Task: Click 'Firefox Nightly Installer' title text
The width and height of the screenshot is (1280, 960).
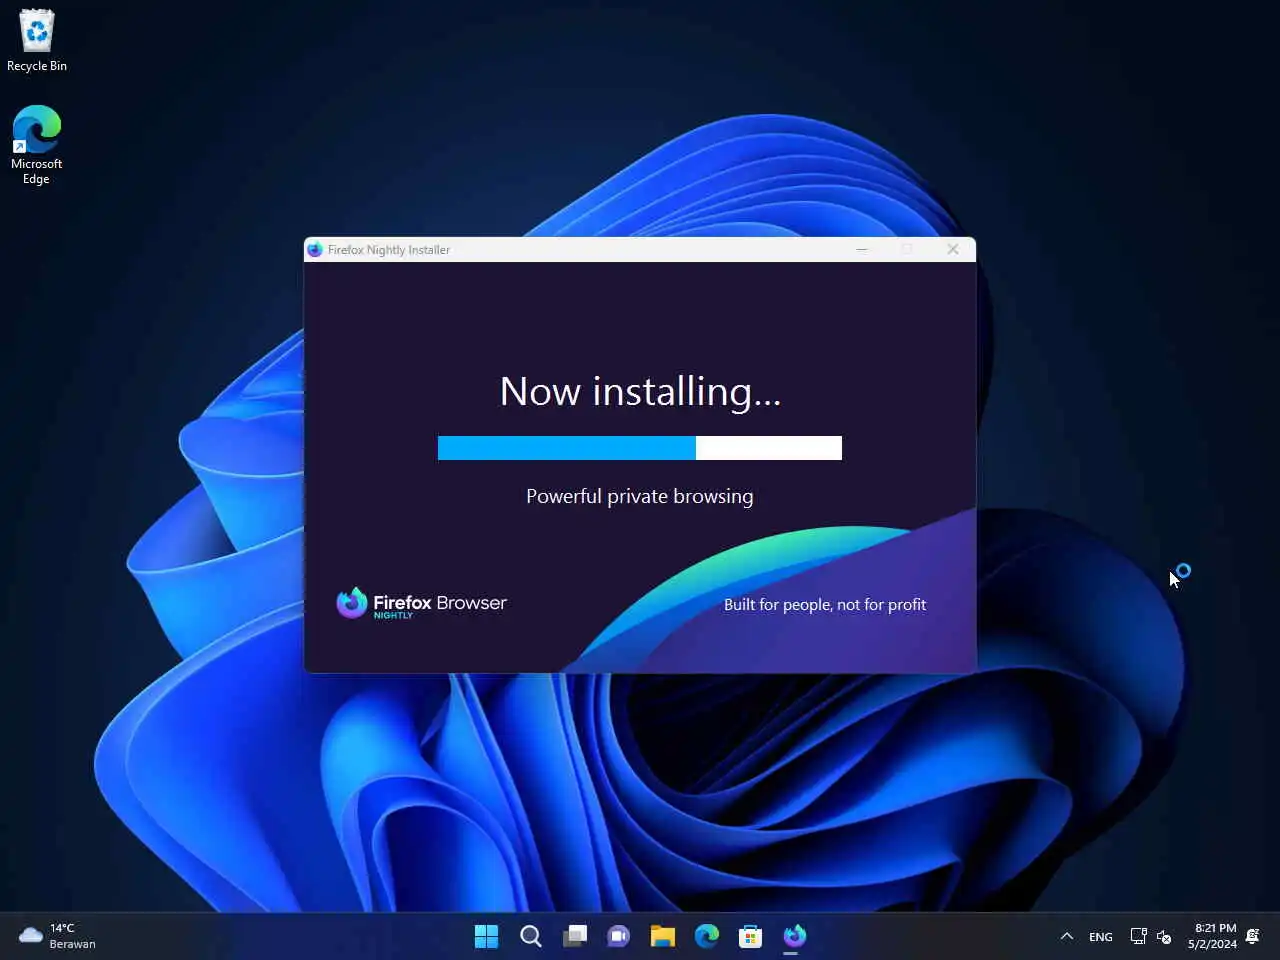Action: point(389,250)
